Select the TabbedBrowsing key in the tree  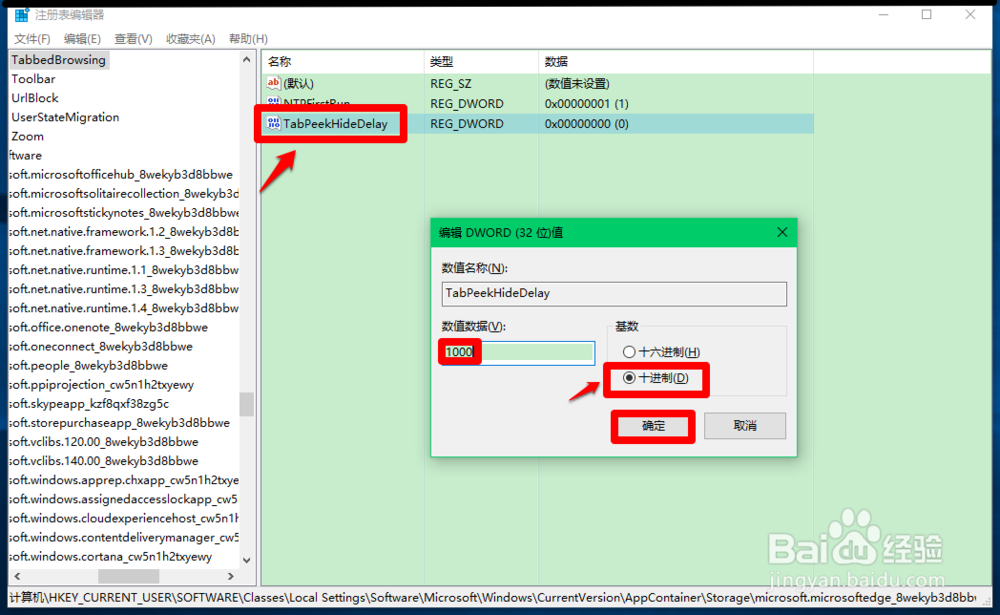55,59
